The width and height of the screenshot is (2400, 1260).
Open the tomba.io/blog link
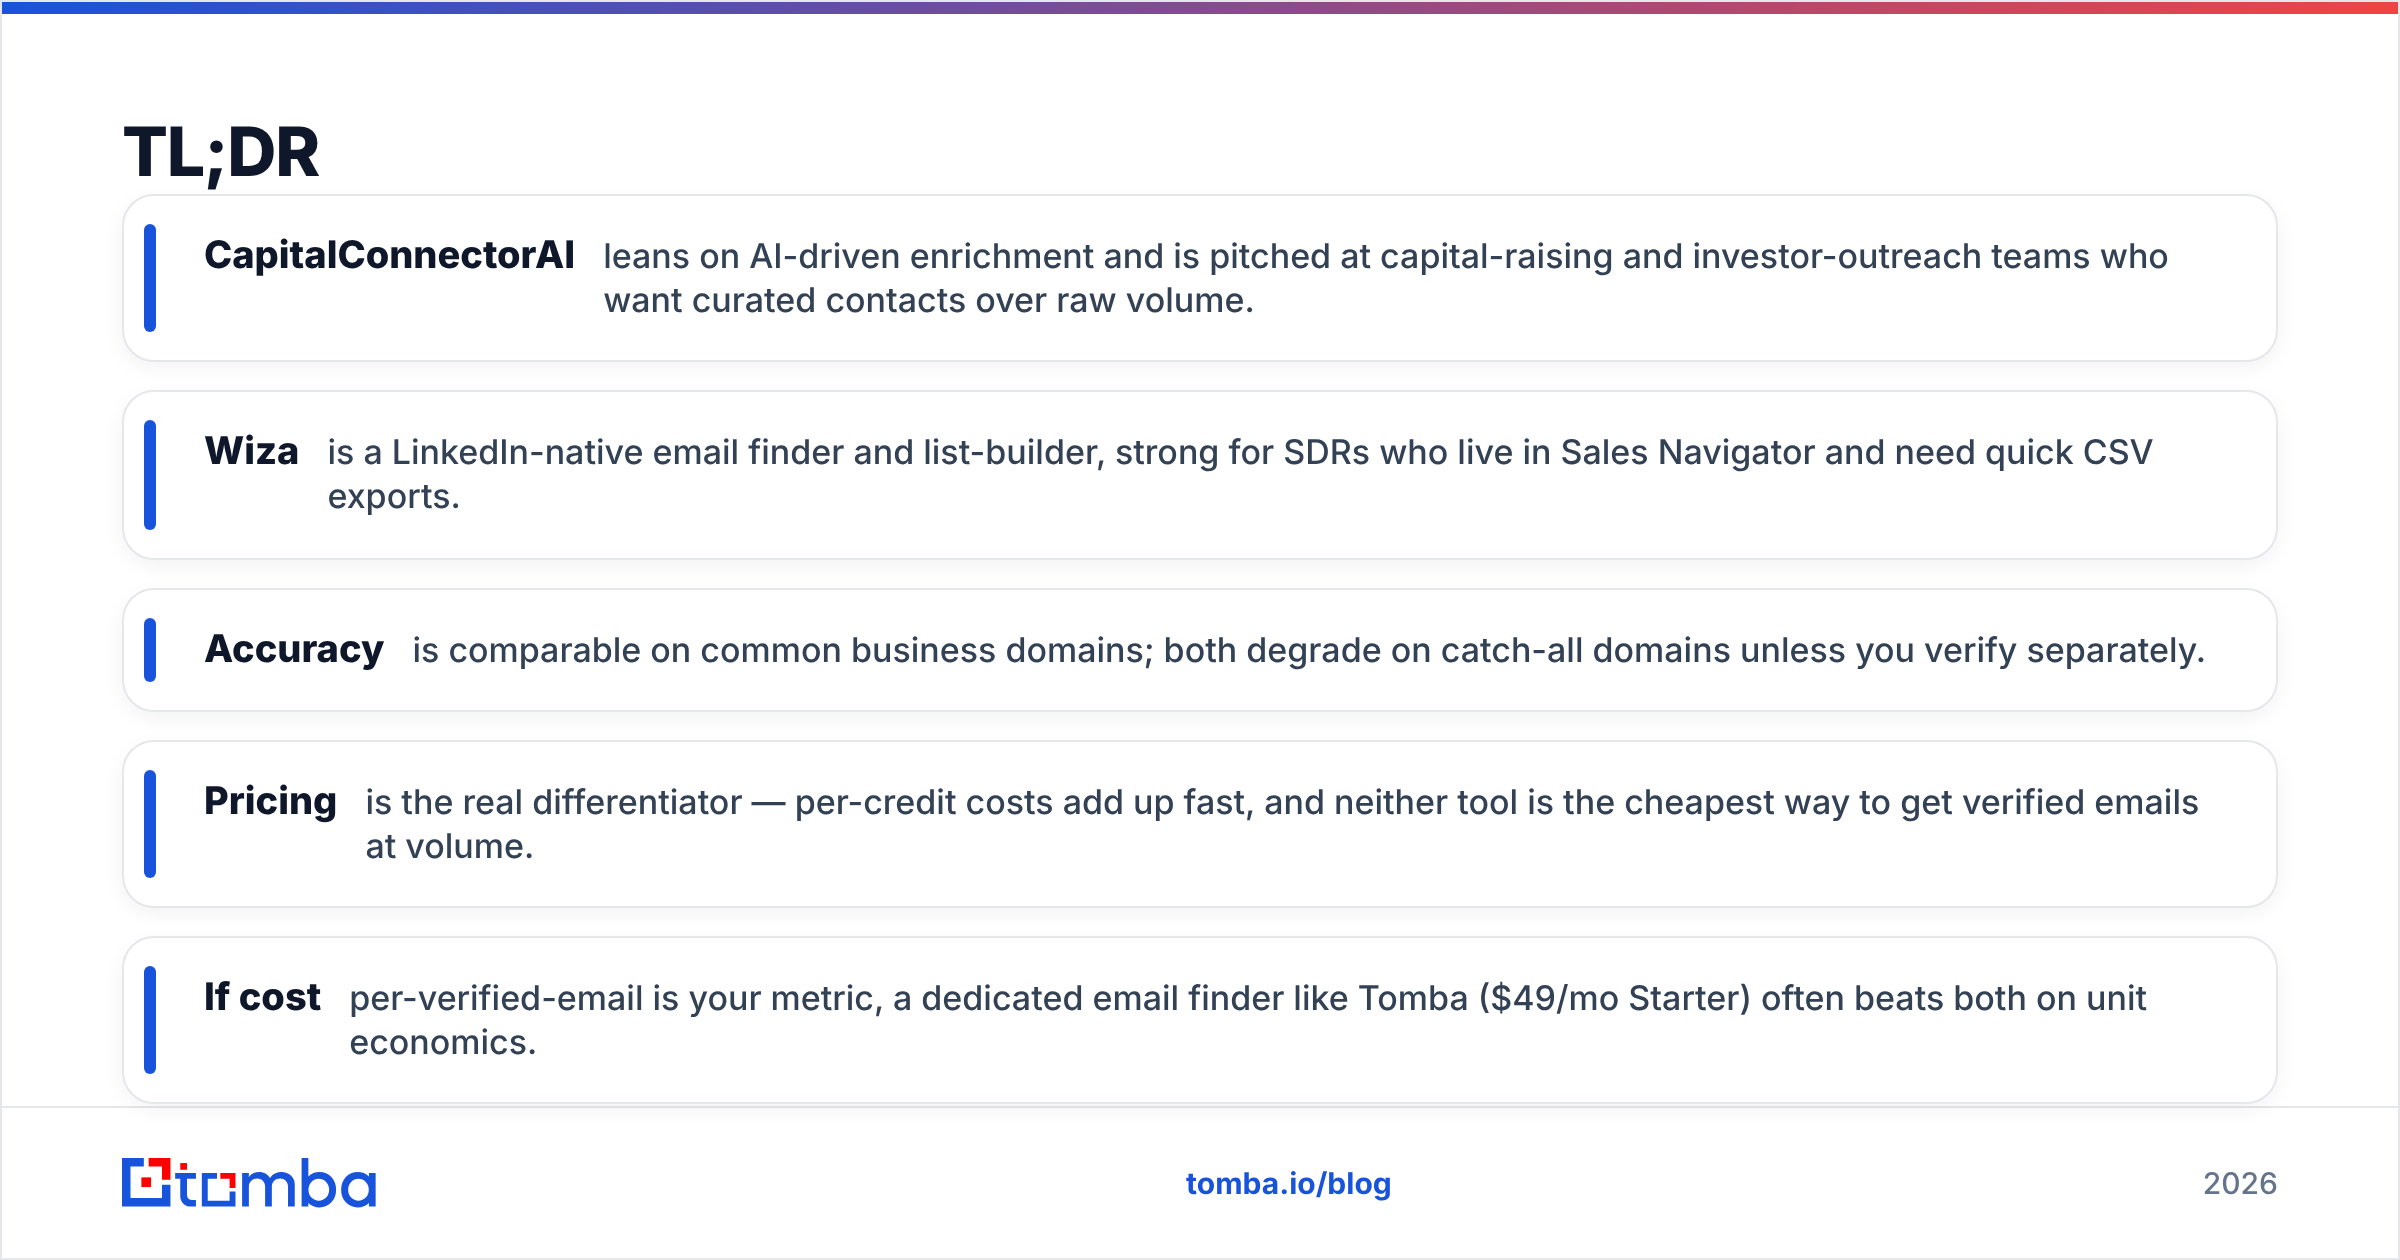pyautogui.click(x=1288, y=1184)
